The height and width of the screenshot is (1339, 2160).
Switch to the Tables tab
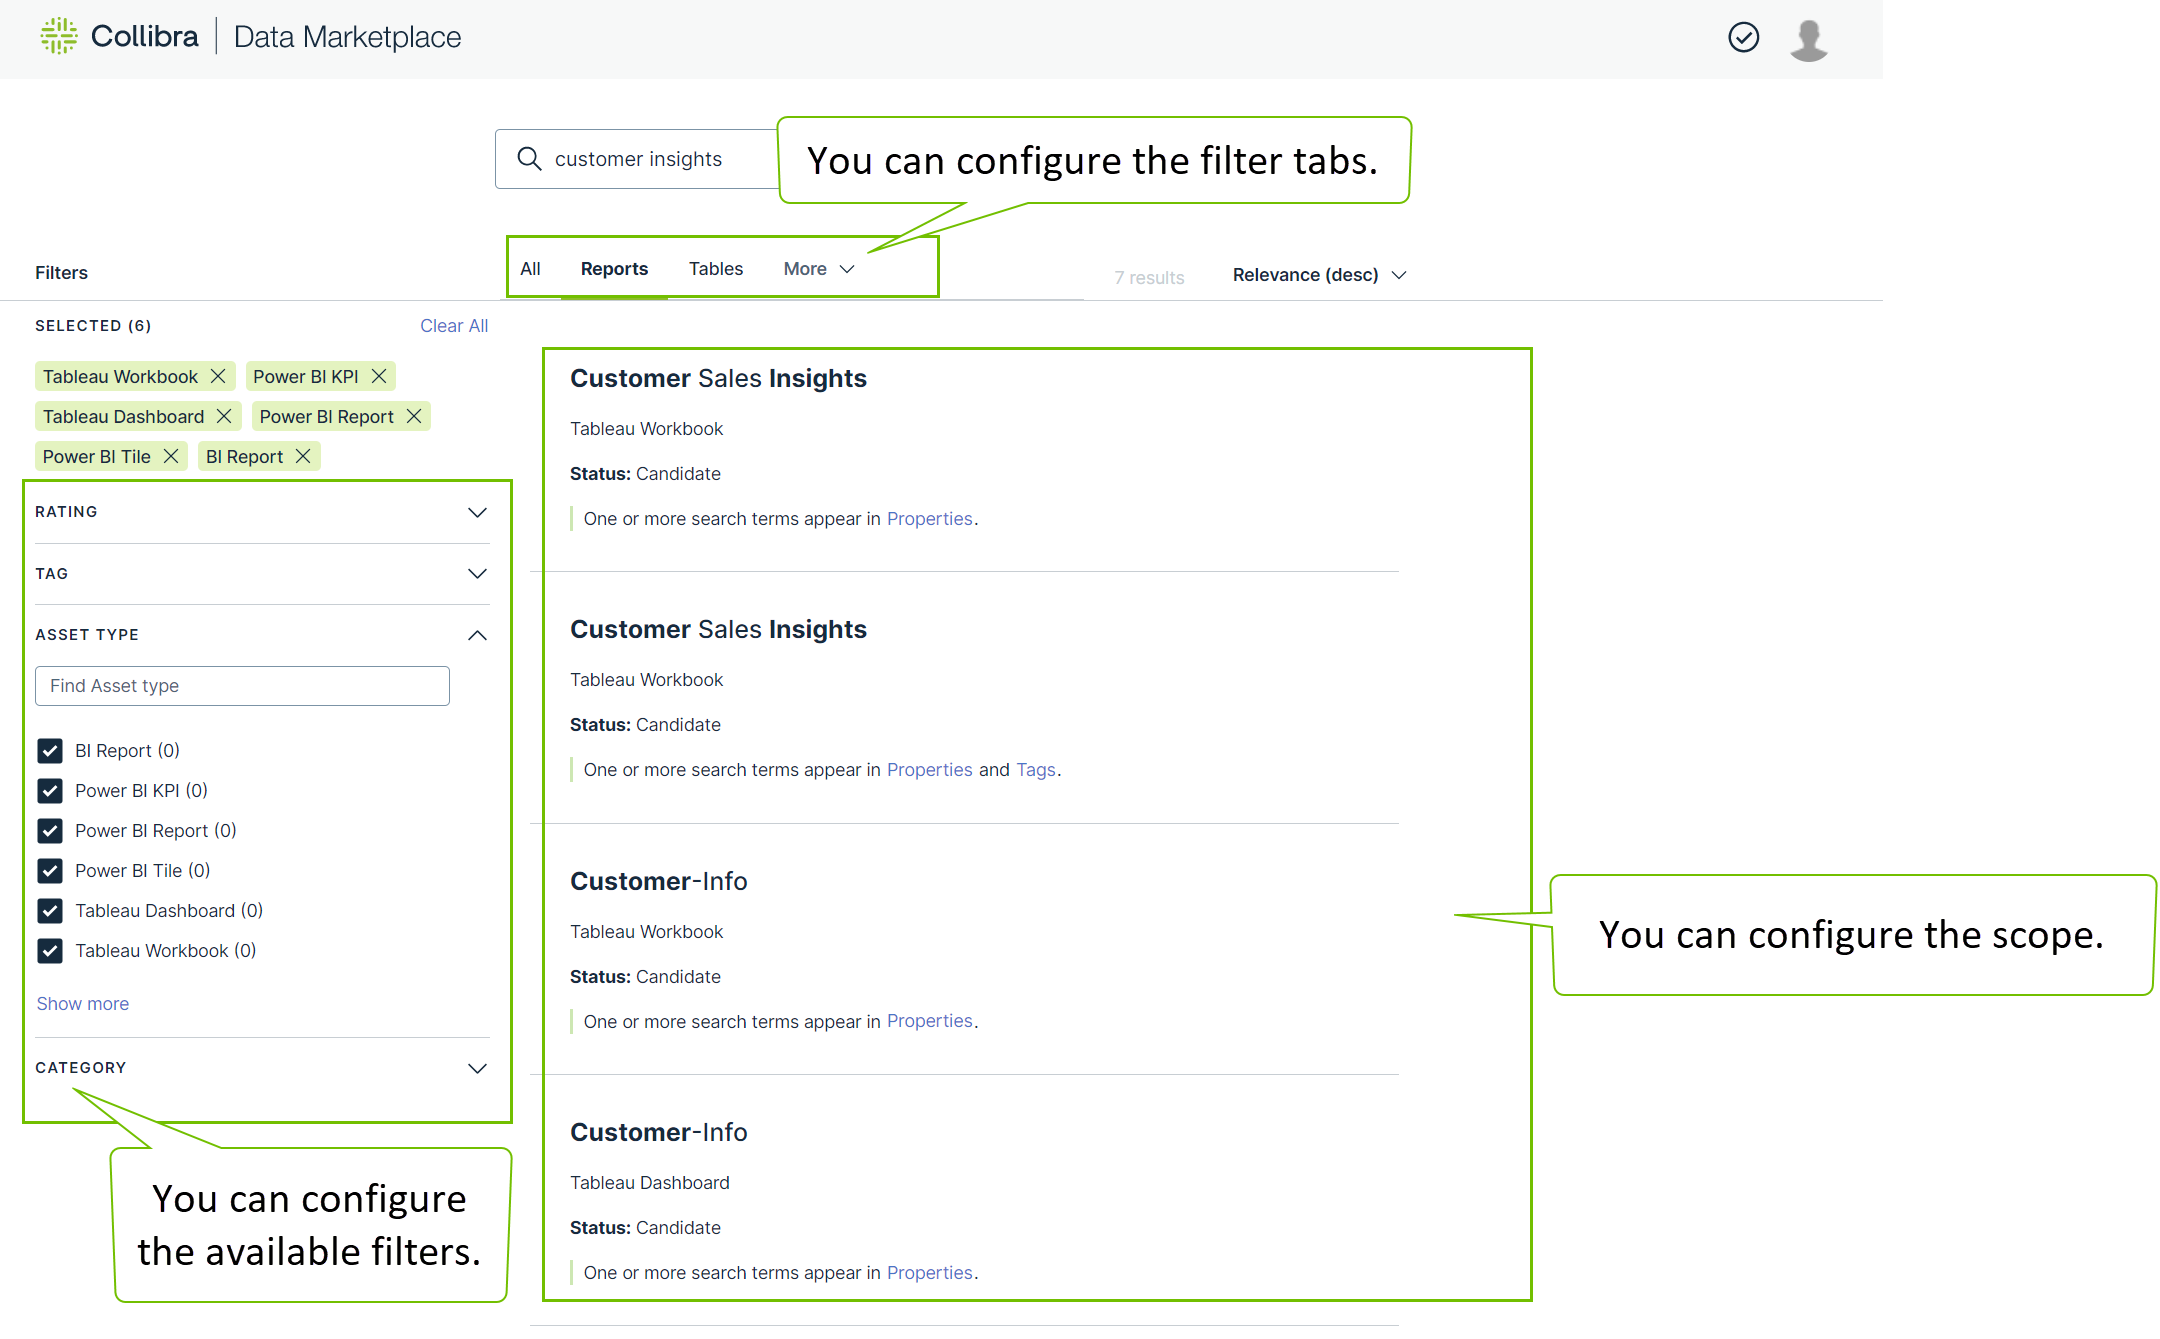click(x=715, y=269)
